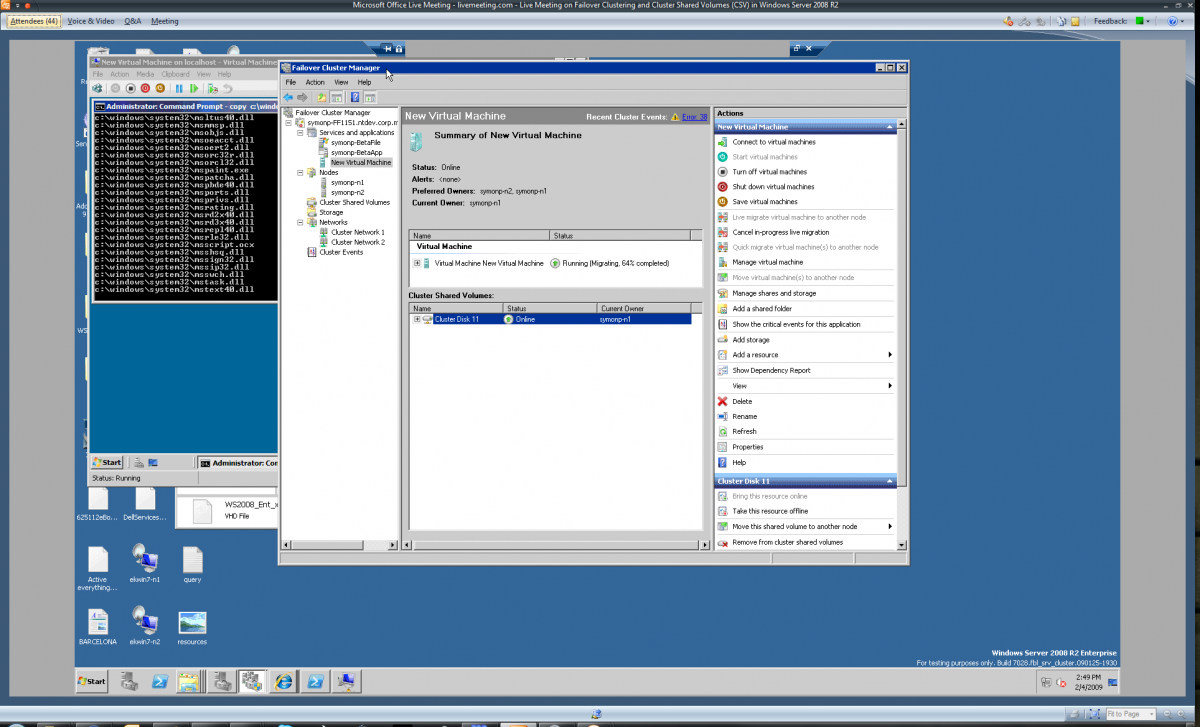The image size is (1200, 727).
Task: Click the green Feedback status indicator
Action: pos(1139,21)
